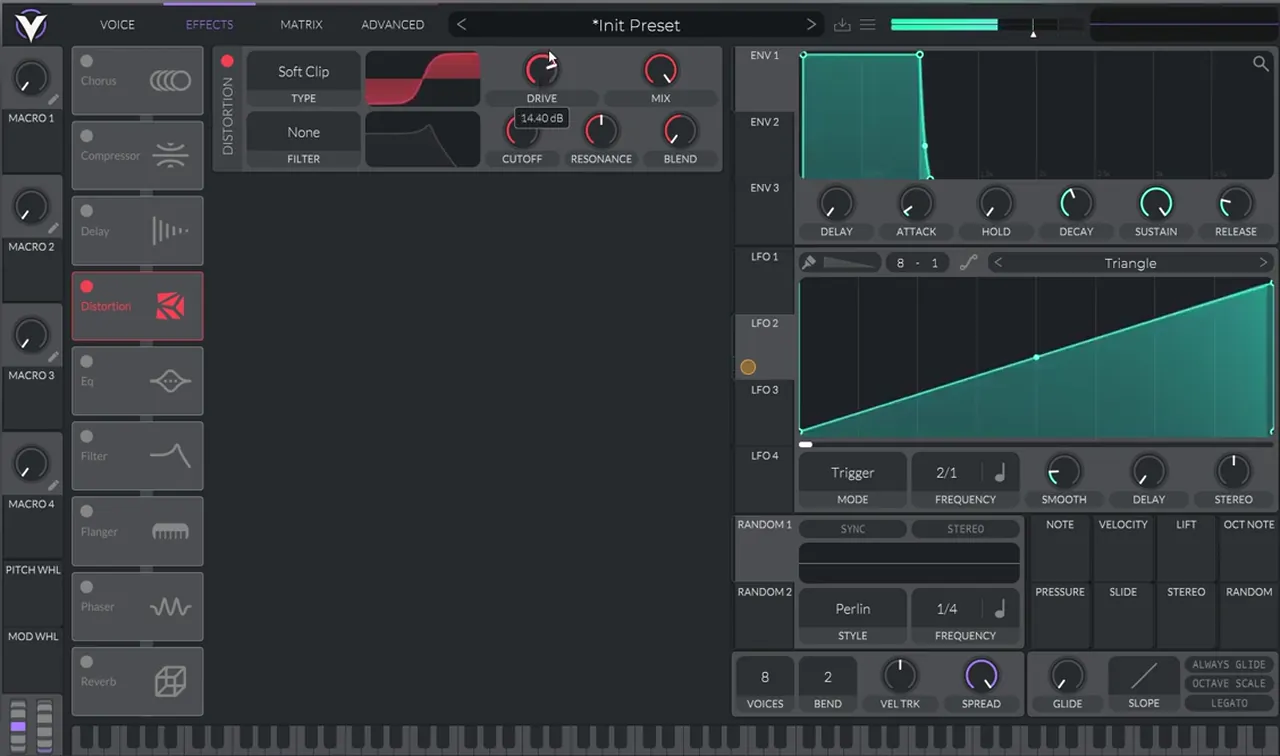Enable the Phaser effect
1280x756 pixels.
click(x=87, y=587)
